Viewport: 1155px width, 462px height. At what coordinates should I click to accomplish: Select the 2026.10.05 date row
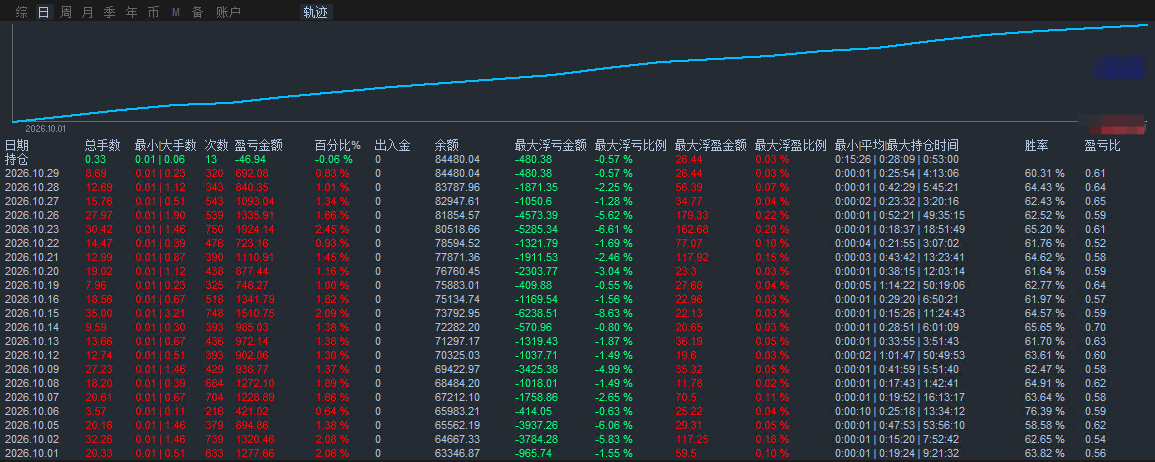pyautogui.click(x=578, y=425)
